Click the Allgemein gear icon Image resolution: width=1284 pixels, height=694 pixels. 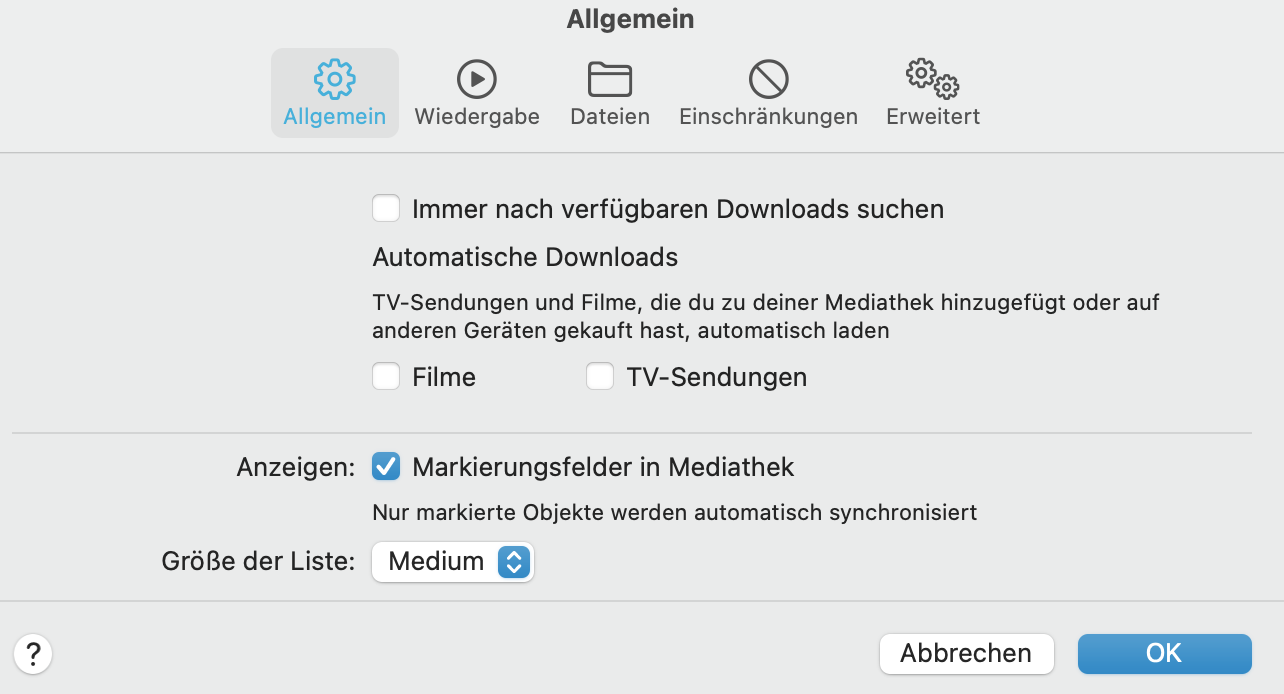[334, 79]
